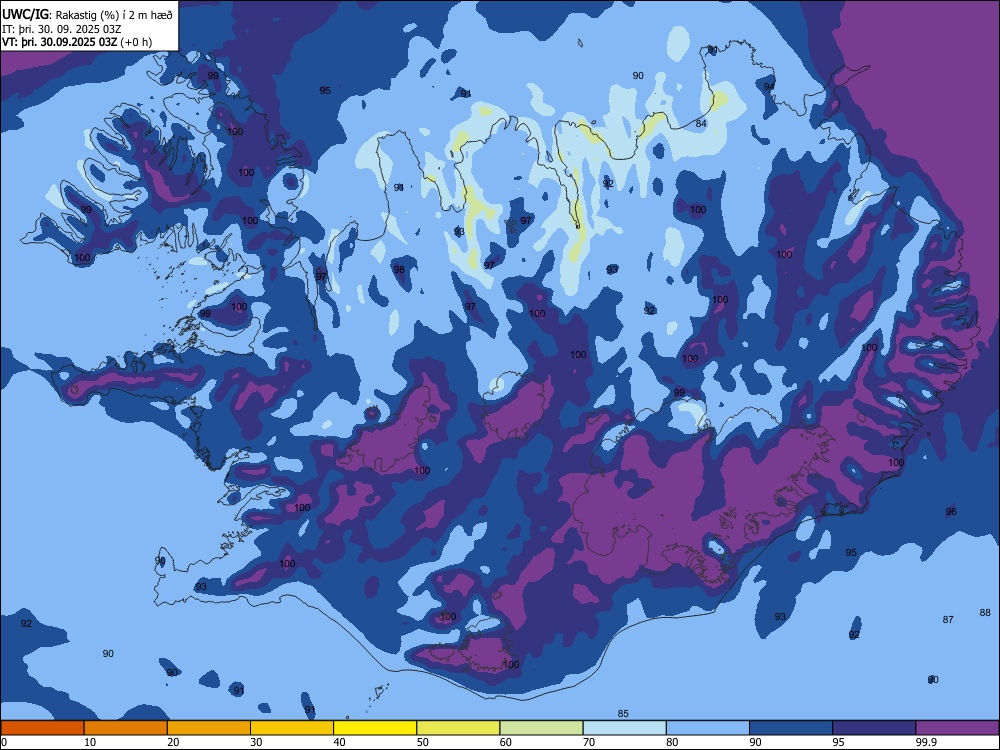Click the humidity value '87' on the map
This screenshot has width=1000, height=750.
(x=948, y=619)
